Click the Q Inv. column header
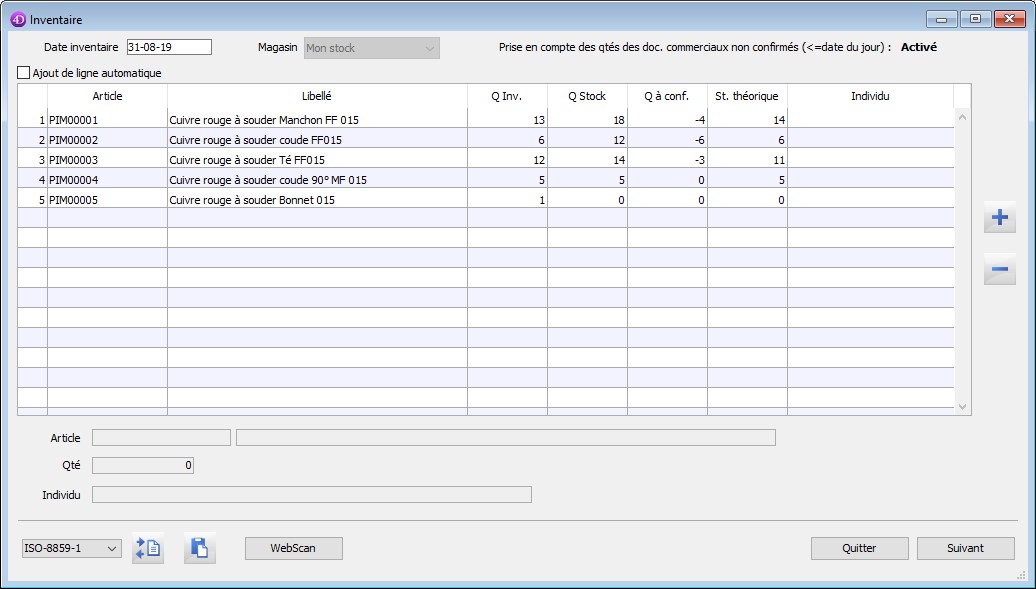1036x589 pixels. pos(506,96)
